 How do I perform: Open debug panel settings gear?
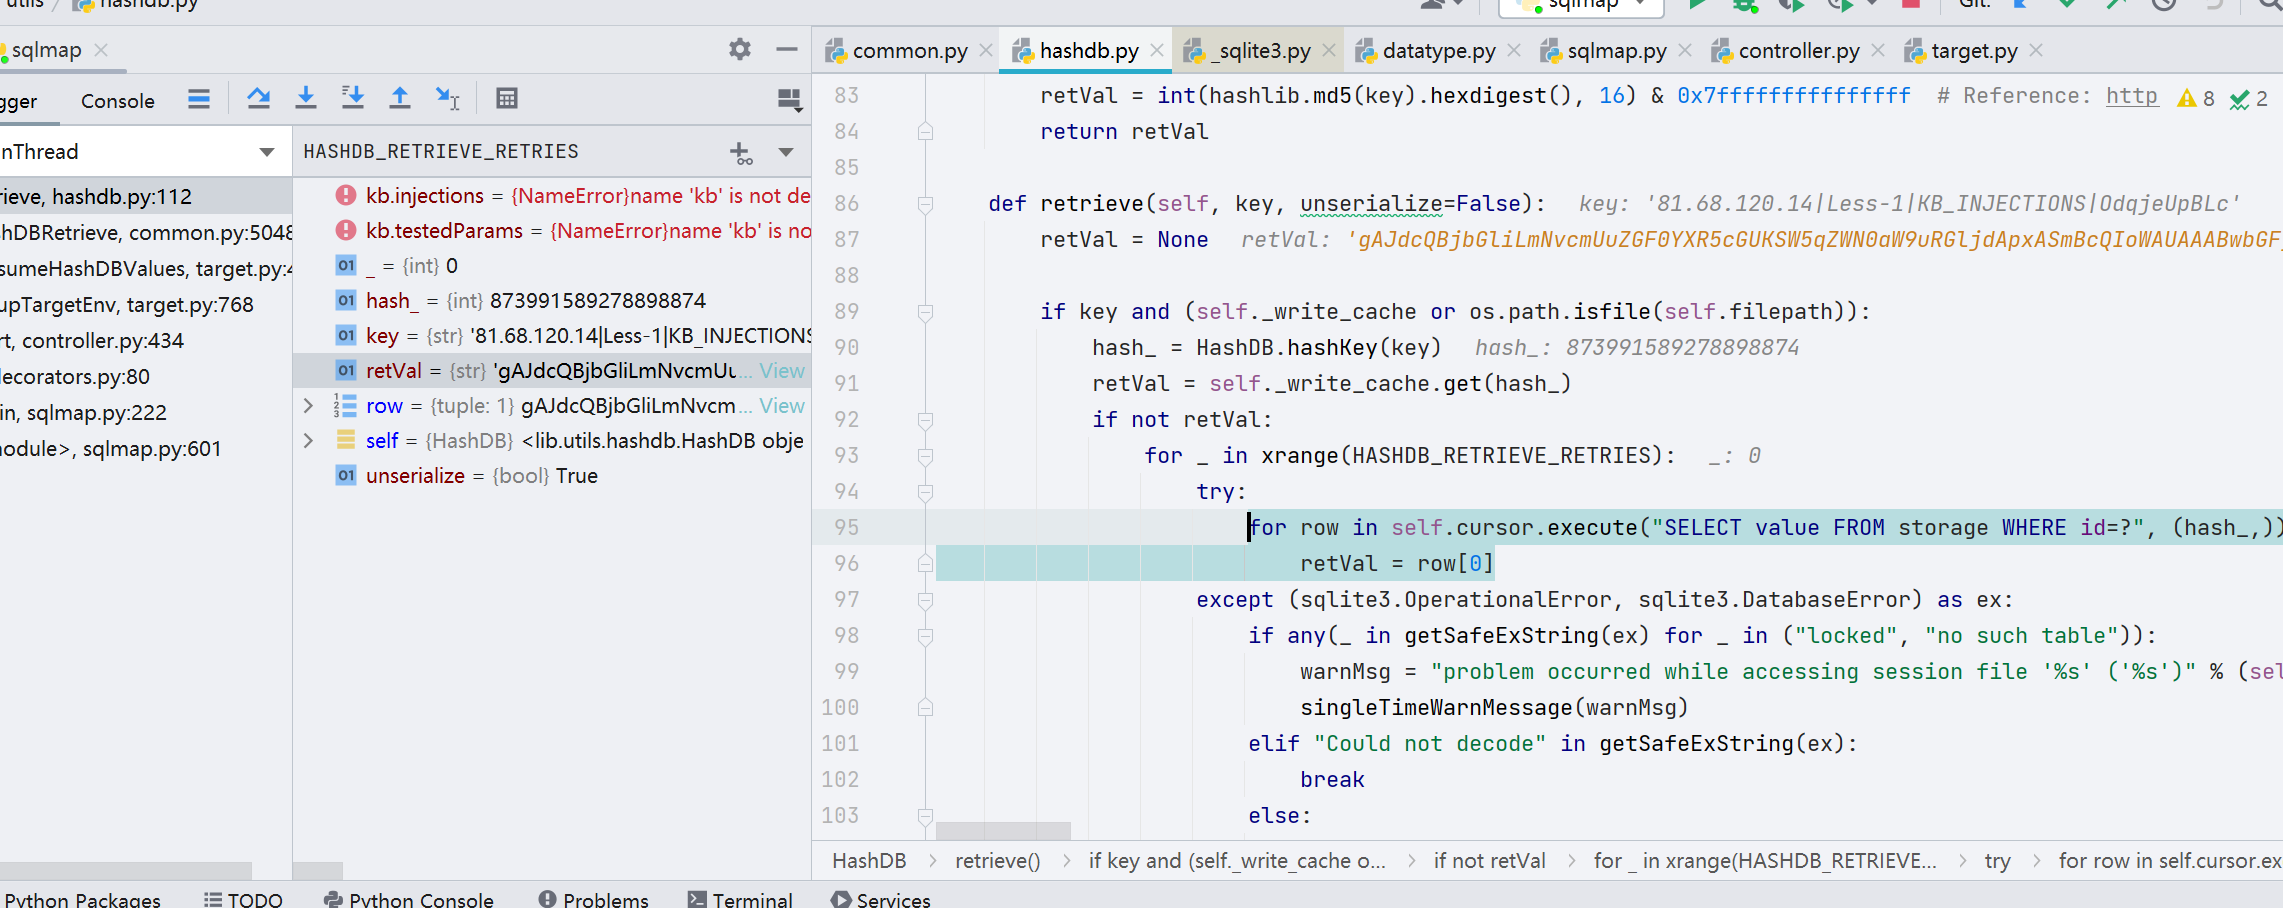coord(739,49)
